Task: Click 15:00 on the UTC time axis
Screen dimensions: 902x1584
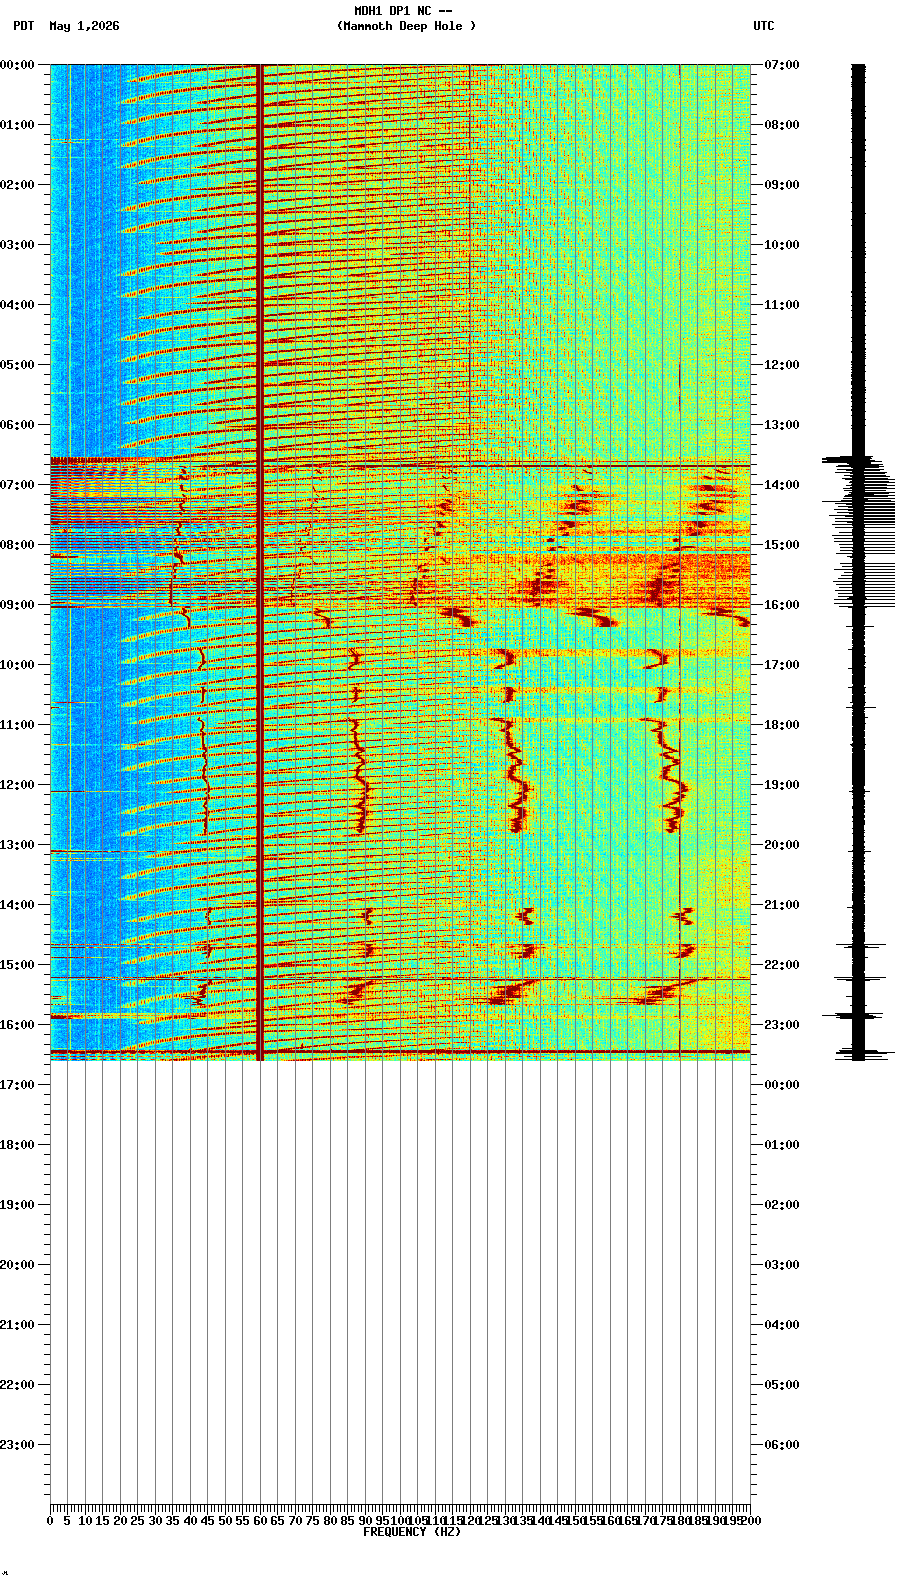Action: pyautogui.click(x=782, y=545)
